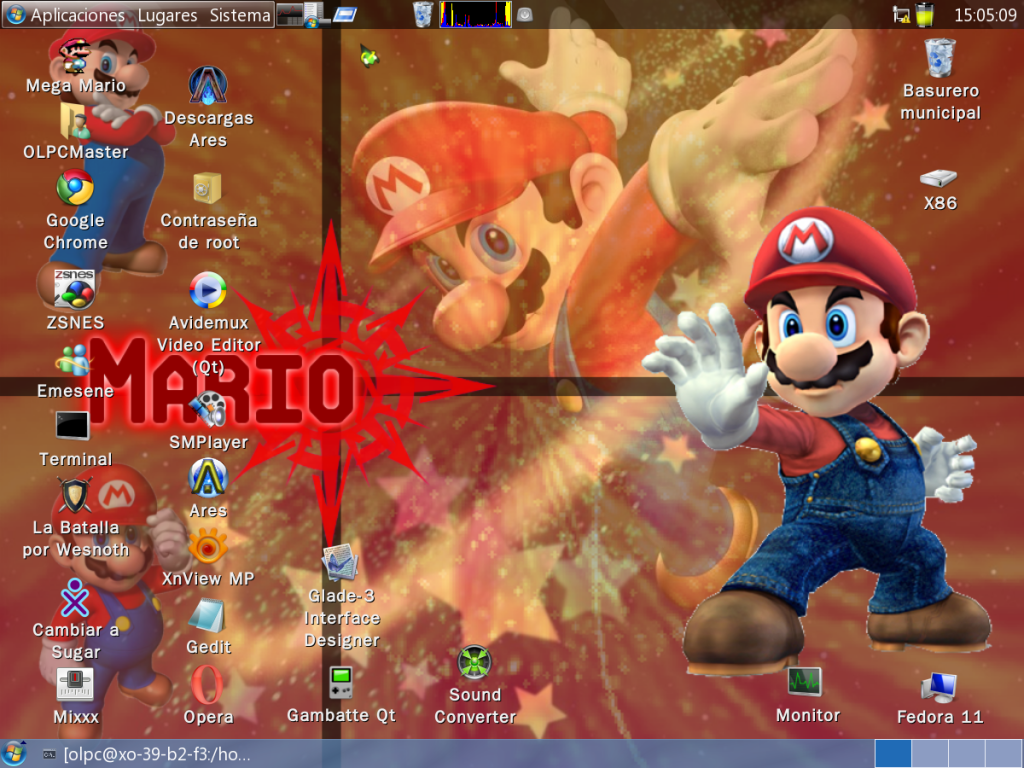The image size is (1024, 768).
Task: Check the battery status tray icon
Action: coord(924,14)
